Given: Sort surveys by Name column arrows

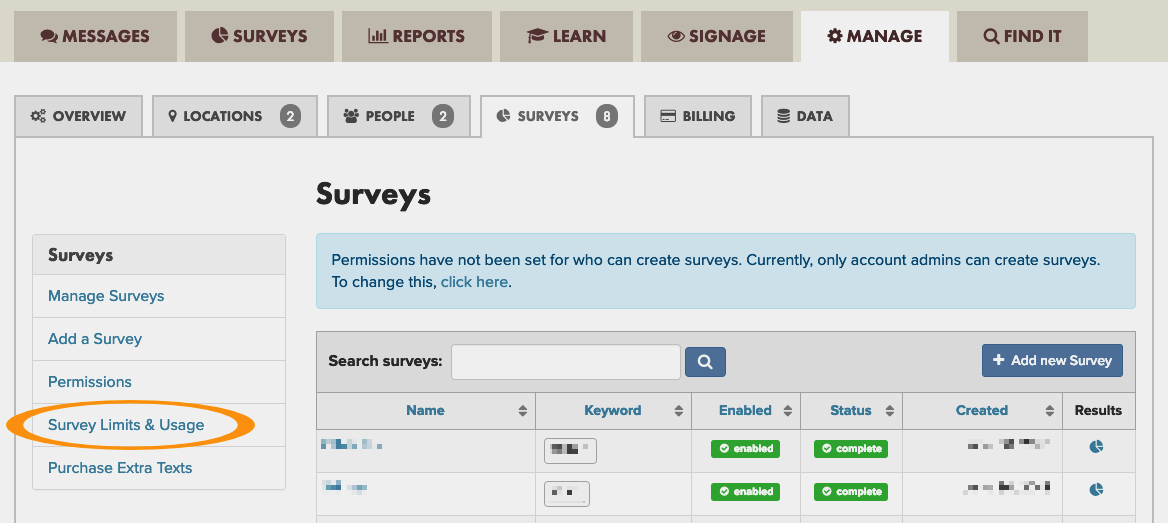Looking at the screenshot, I should pyautogui.click(x=522, y=411).
